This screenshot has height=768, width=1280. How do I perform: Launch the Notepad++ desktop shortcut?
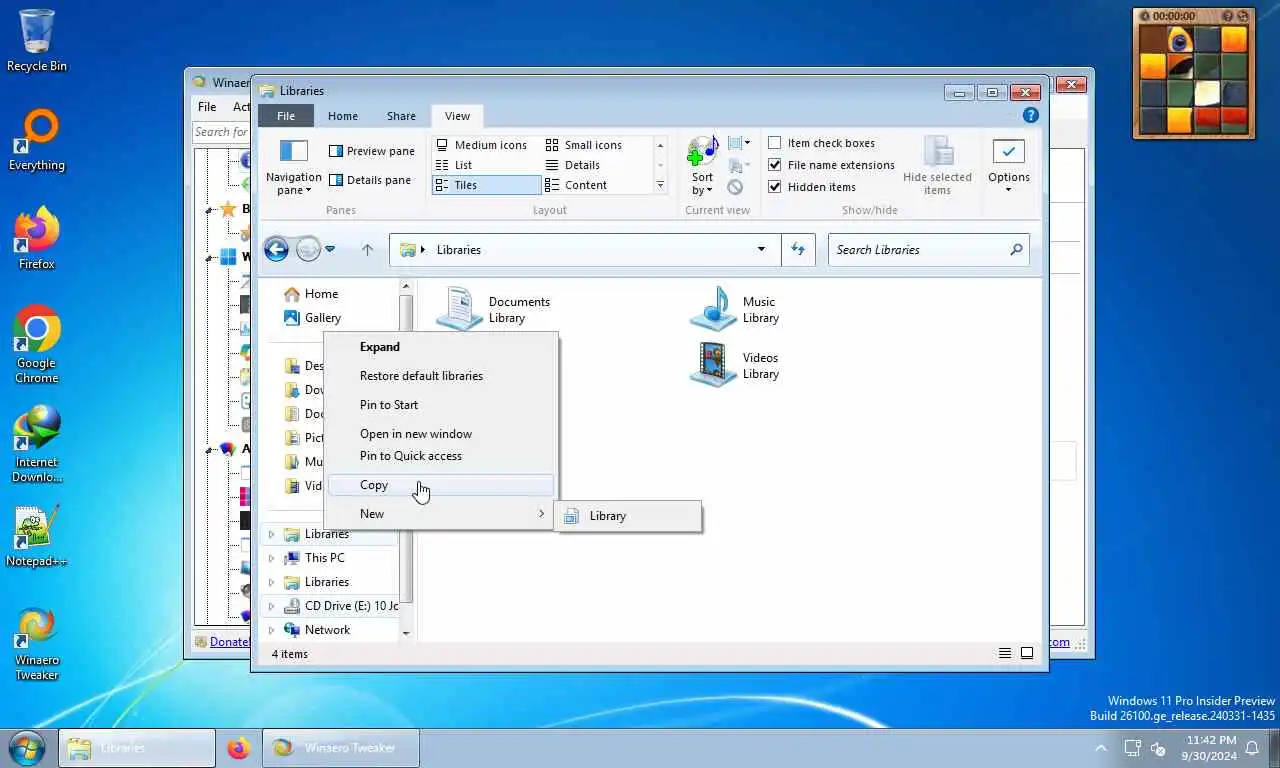[x=37, y=536]
